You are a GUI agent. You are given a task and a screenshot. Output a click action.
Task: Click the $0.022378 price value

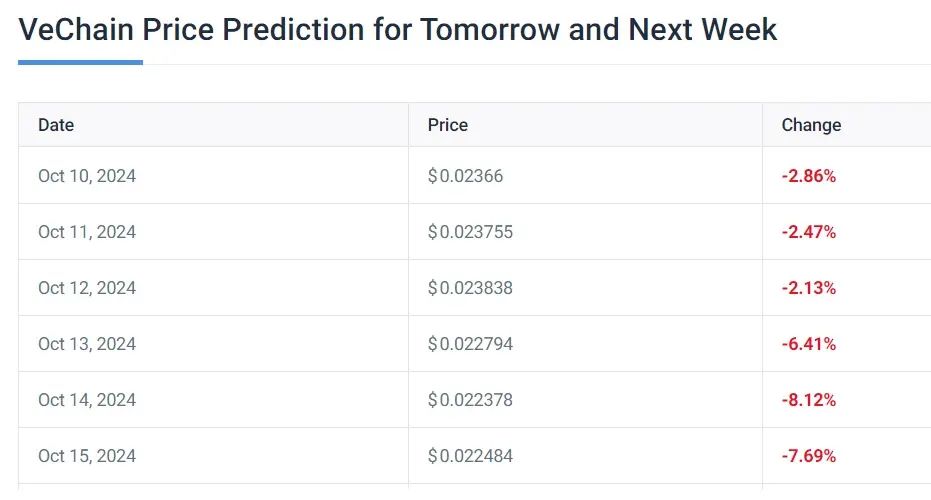[x=470, y=400]
